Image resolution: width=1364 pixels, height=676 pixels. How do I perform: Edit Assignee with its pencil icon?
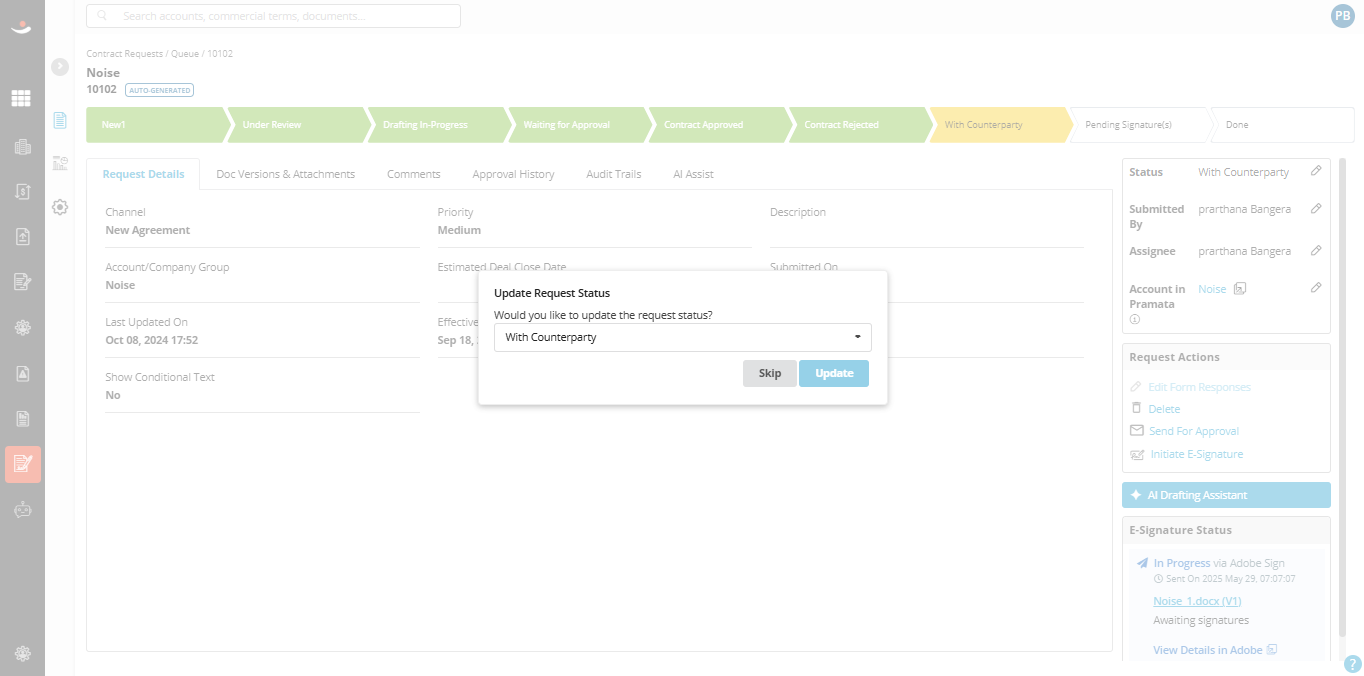pyautogui.click(x=1316, y=250)
